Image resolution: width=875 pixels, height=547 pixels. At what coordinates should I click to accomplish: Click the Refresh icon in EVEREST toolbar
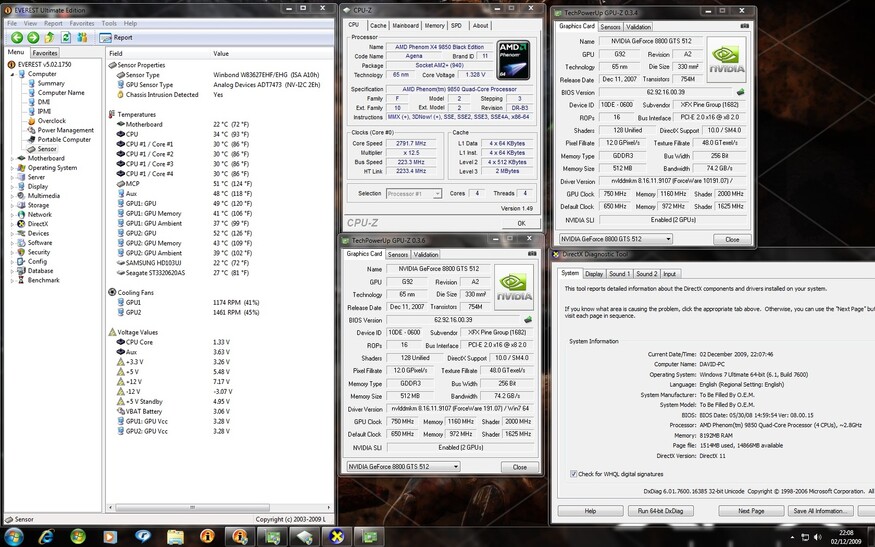click(66, 37)
